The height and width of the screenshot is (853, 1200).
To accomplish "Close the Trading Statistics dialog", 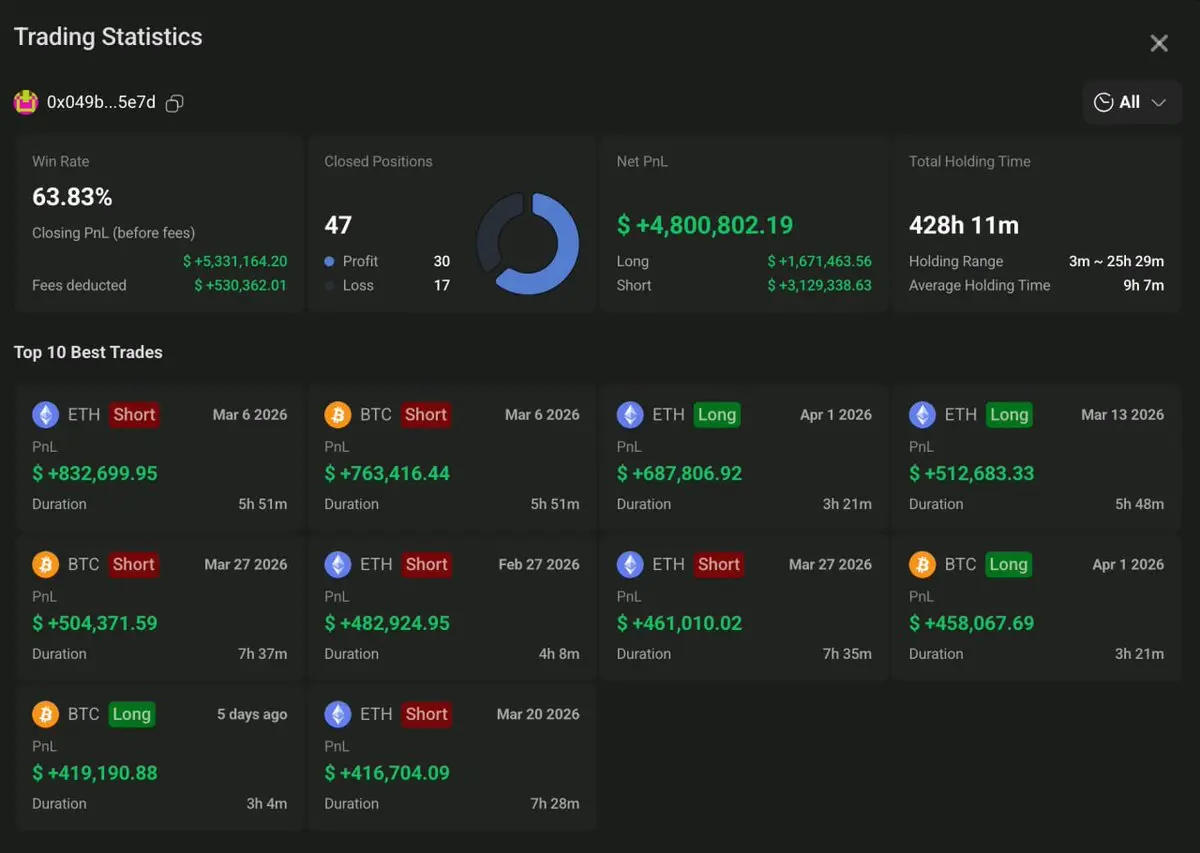I will click(1159, 43).
